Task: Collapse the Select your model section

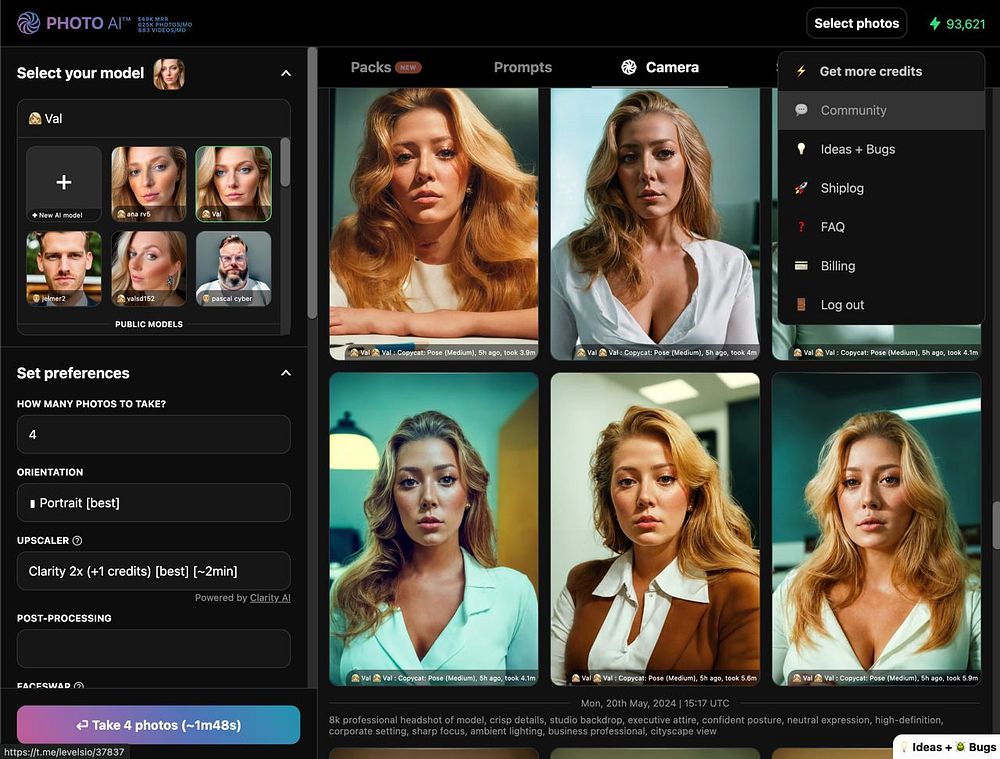Action: [x=286, y=73]
